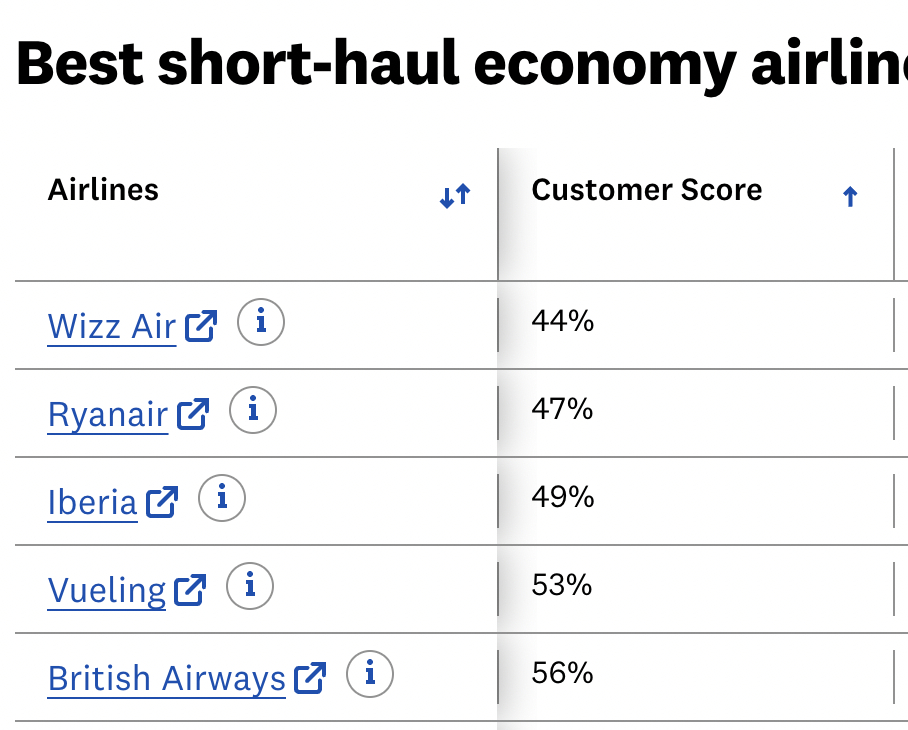Open the Iberia link
Image resolution: width=908 pixels, height=730 pixels.
(x=93, y=502)
